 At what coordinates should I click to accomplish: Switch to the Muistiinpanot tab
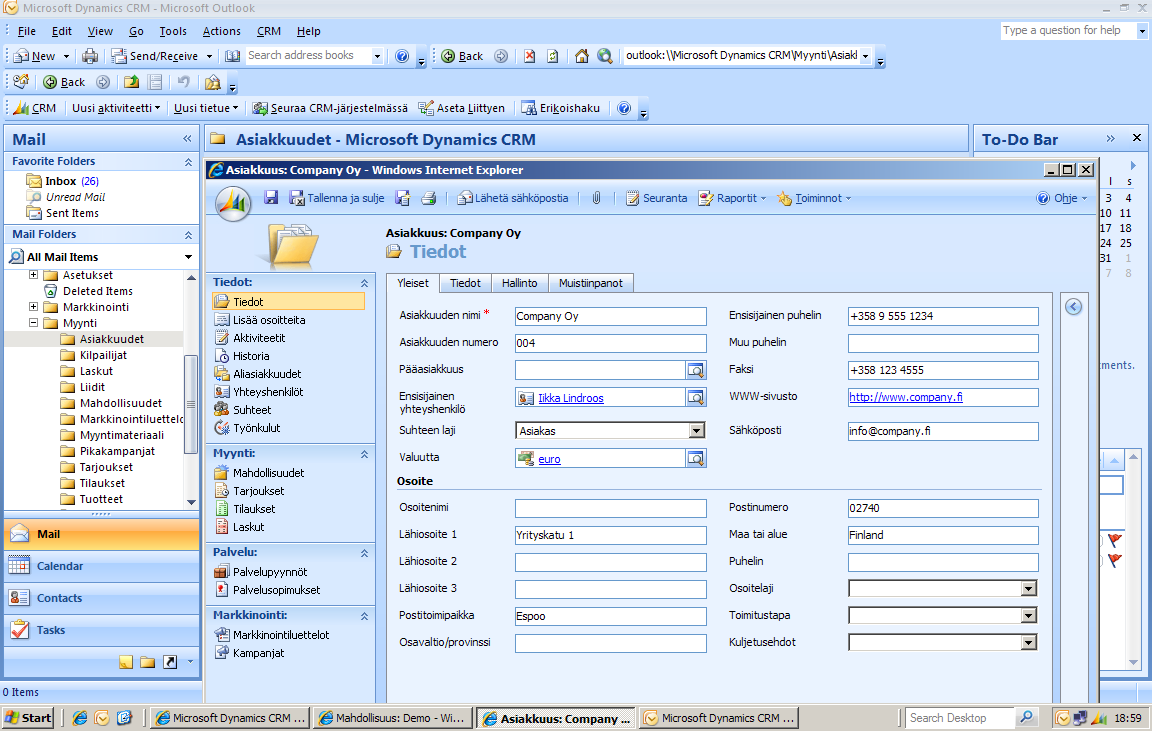point(591,283)
